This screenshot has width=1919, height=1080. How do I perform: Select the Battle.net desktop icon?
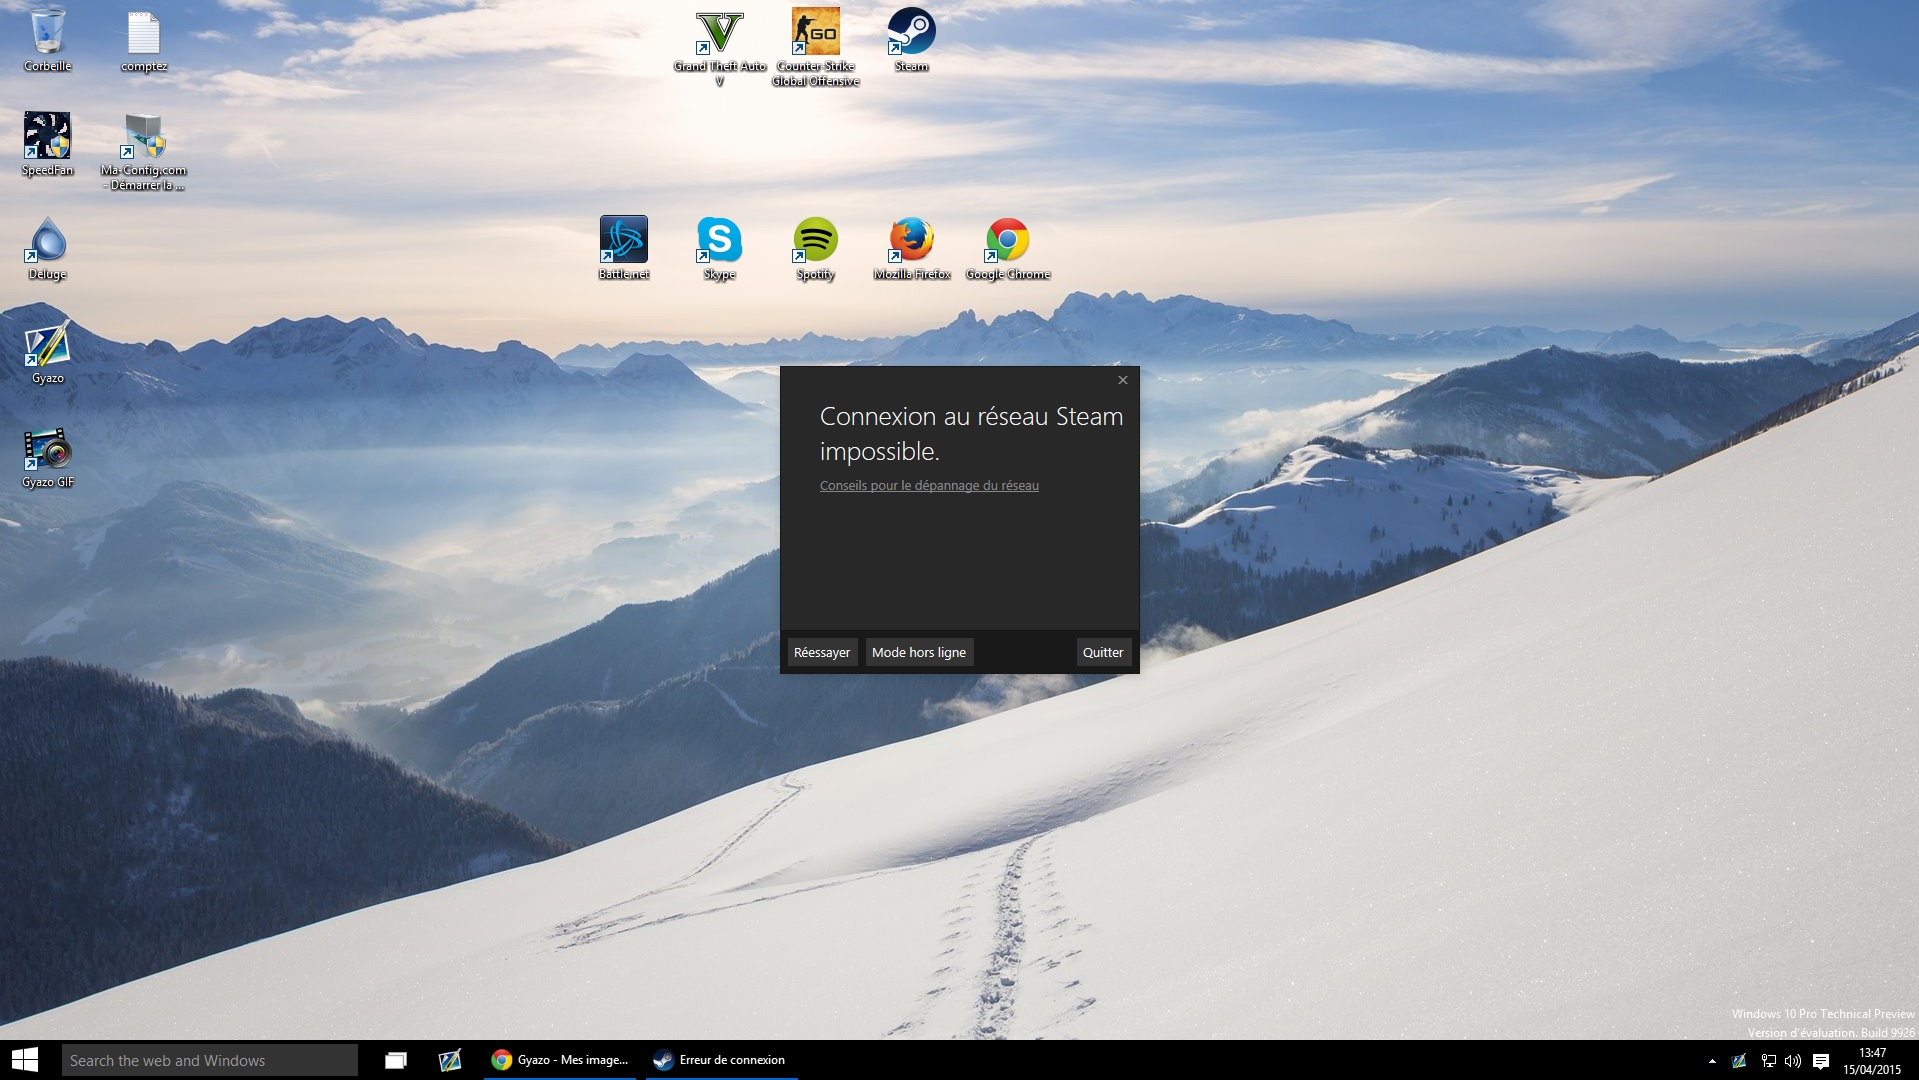pyautogui.click(x=624, y=248)
